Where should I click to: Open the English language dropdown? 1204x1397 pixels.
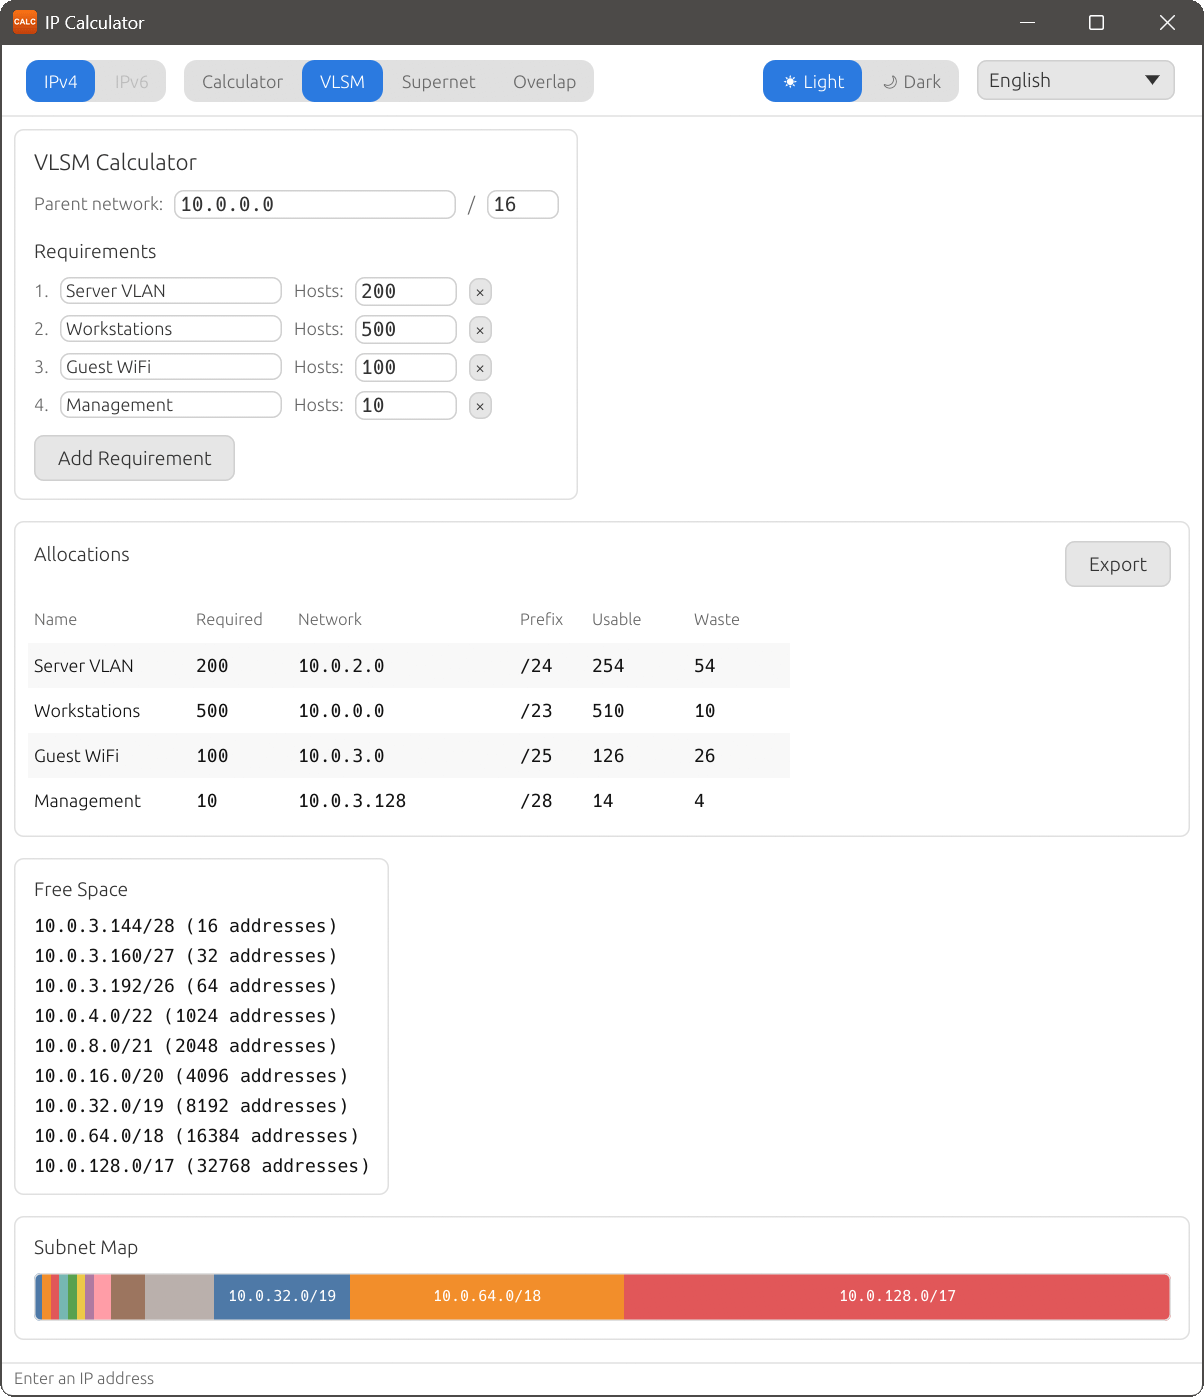click(x=1075, y=80)
